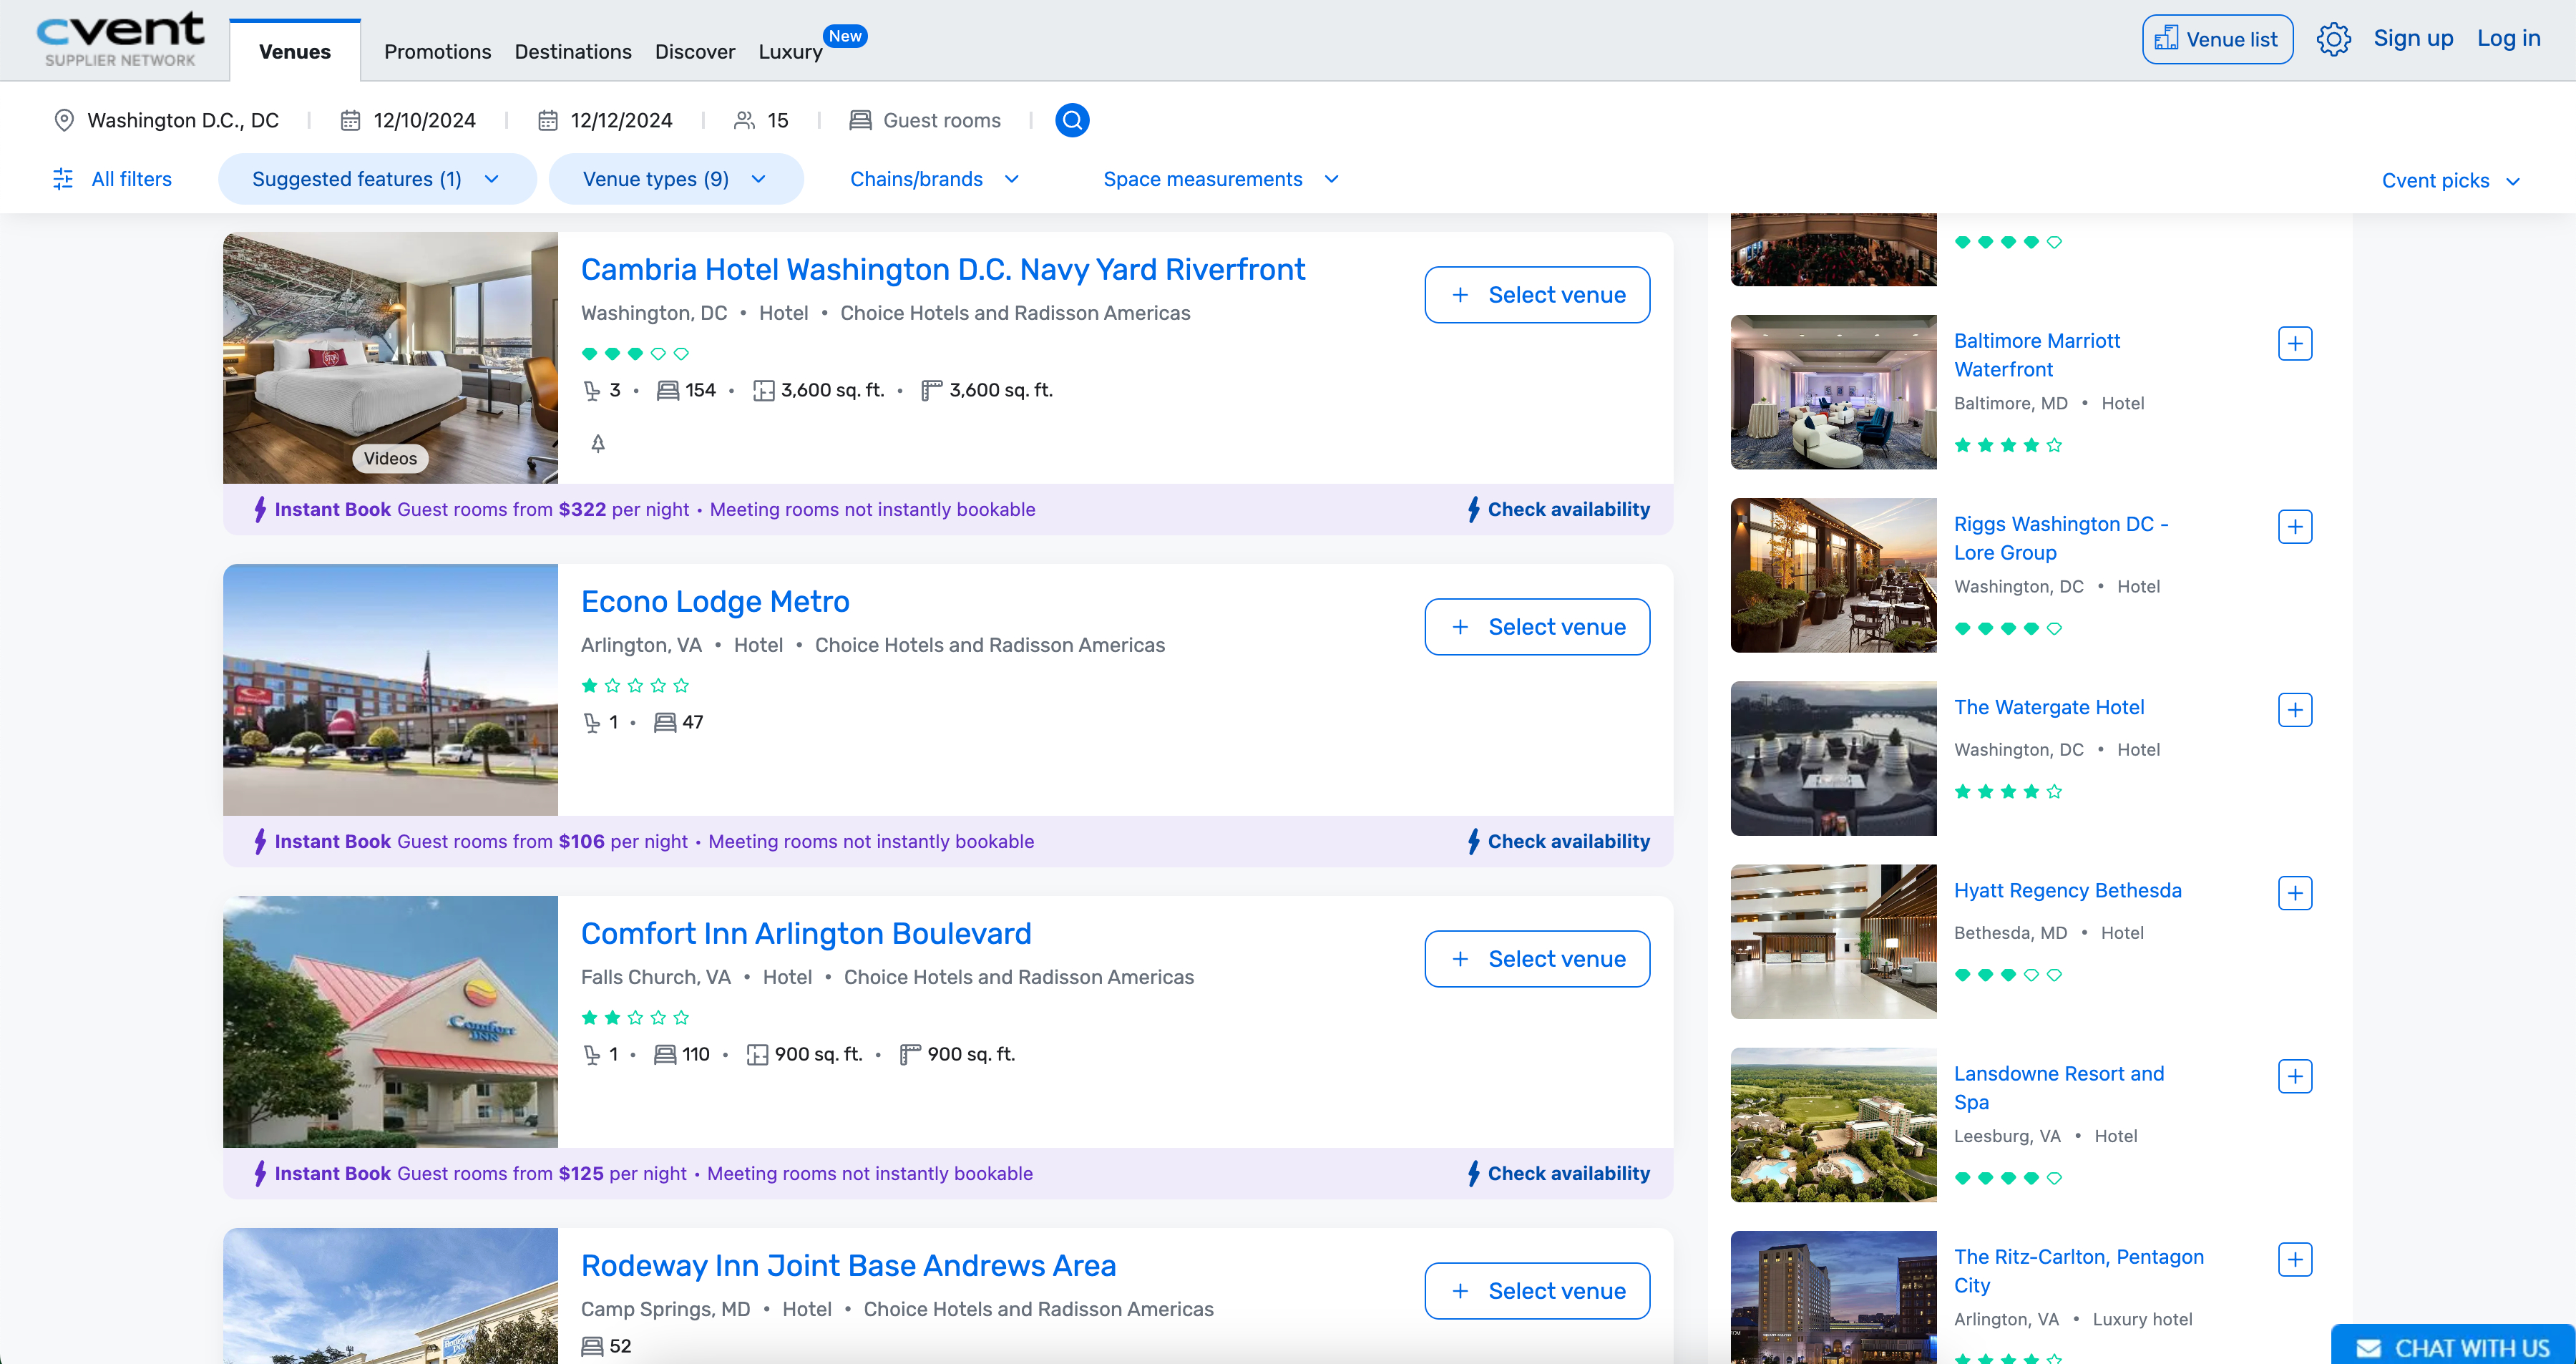Open Rodeway Inn Joint Base Andrews Area link
The image size is (2576, 1364).
(848, 1265)
